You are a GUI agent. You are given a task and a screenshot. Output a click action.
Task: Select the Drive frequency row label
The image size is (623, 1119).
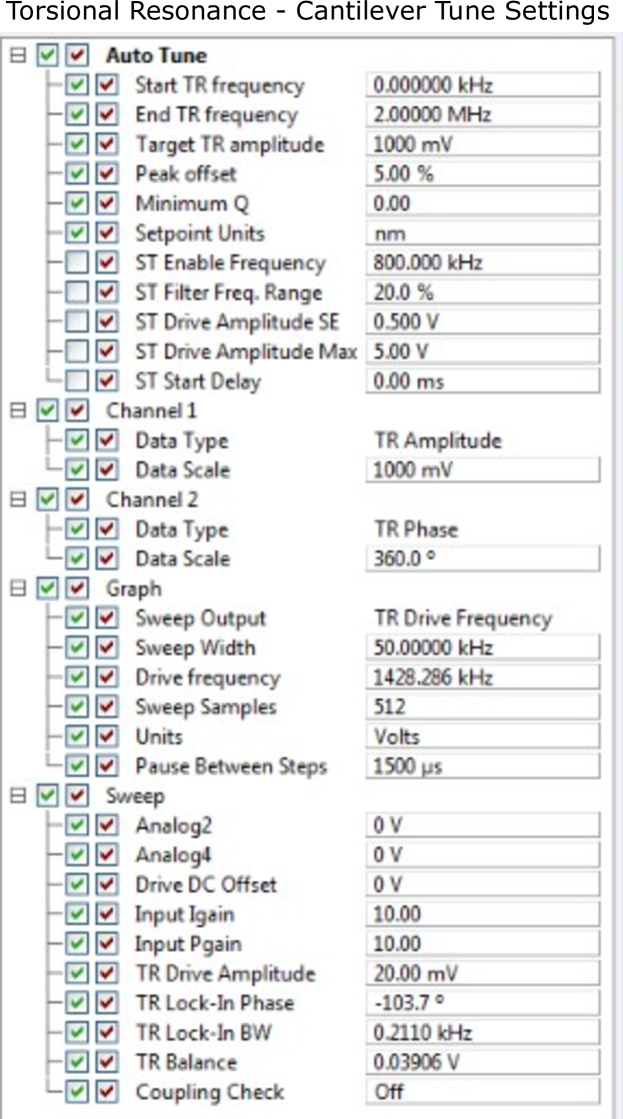click(x=208, y=677)
